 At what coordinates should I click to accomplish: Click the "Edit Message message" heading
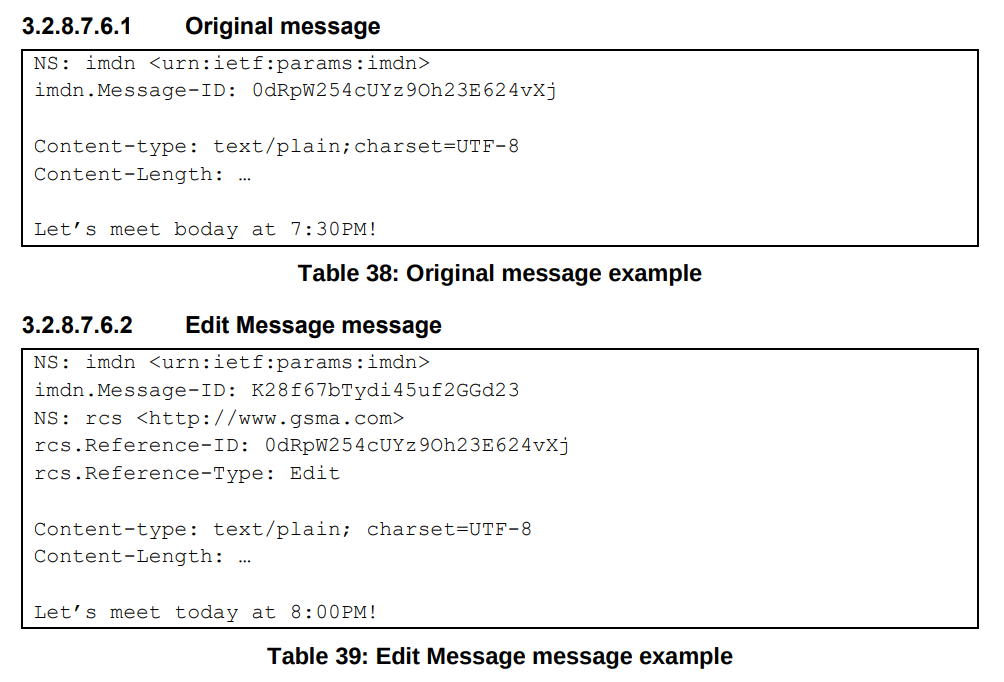coord(313,325)
